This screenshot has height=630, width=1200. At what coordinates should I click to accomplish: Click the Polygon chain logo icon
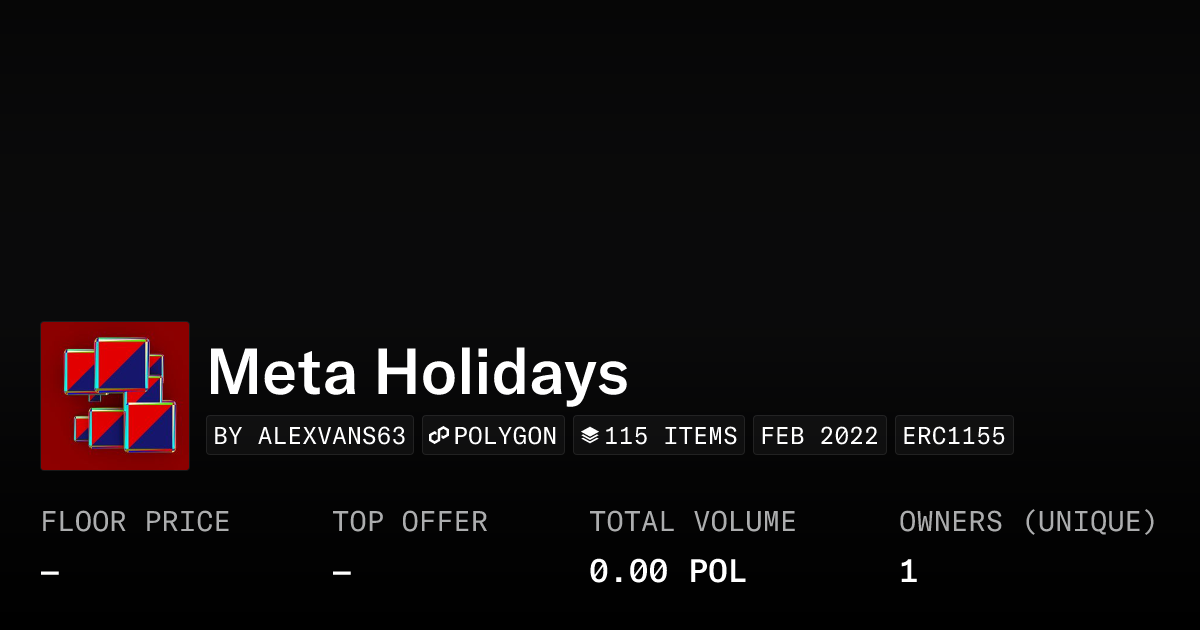click(x=439, y=436)
